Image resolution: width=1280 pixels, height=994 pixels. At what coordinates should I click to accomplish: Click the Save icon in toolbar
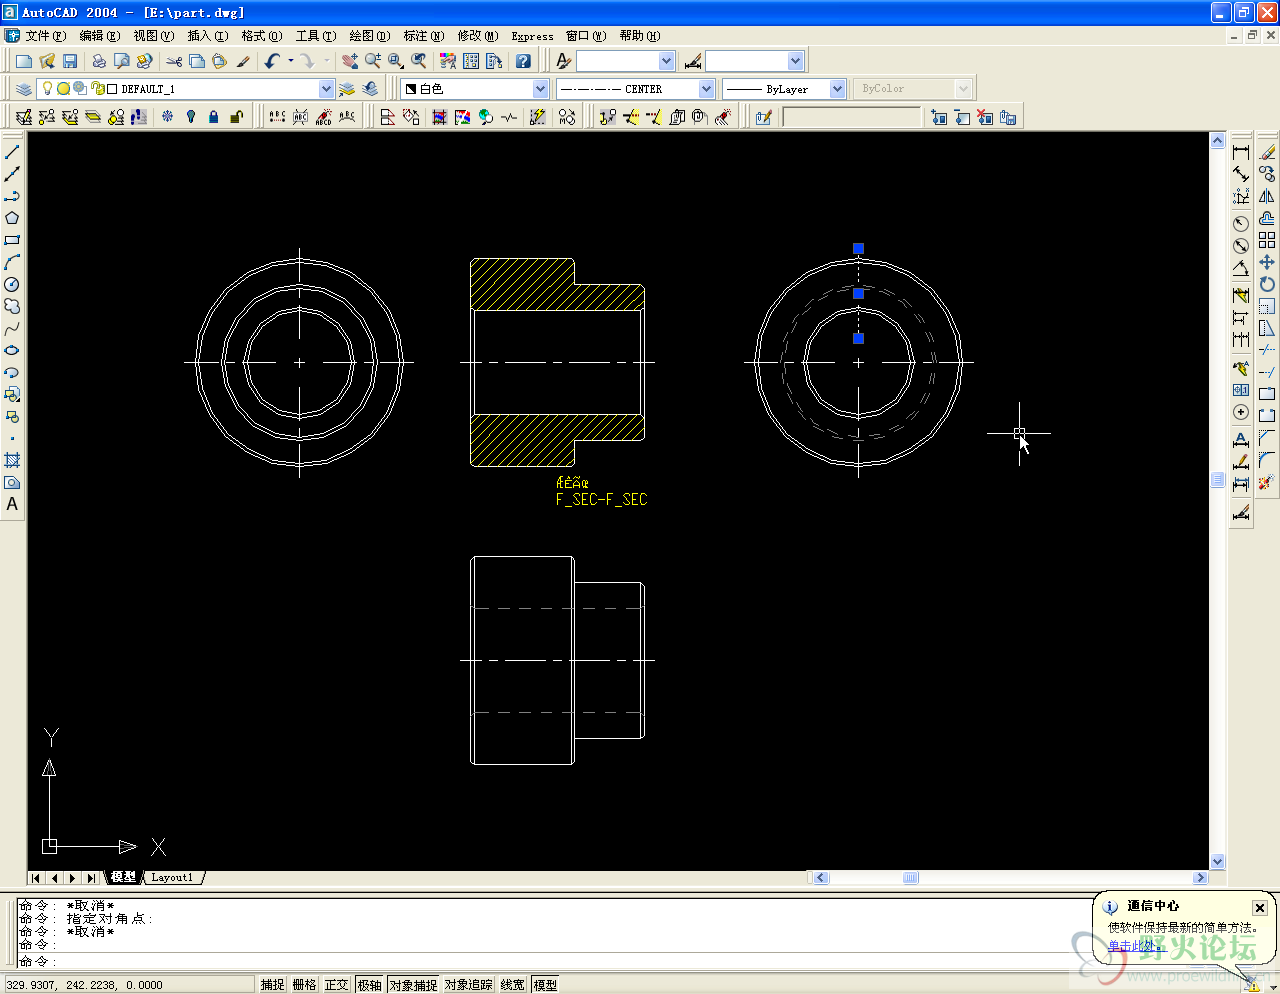click(70, 61)
